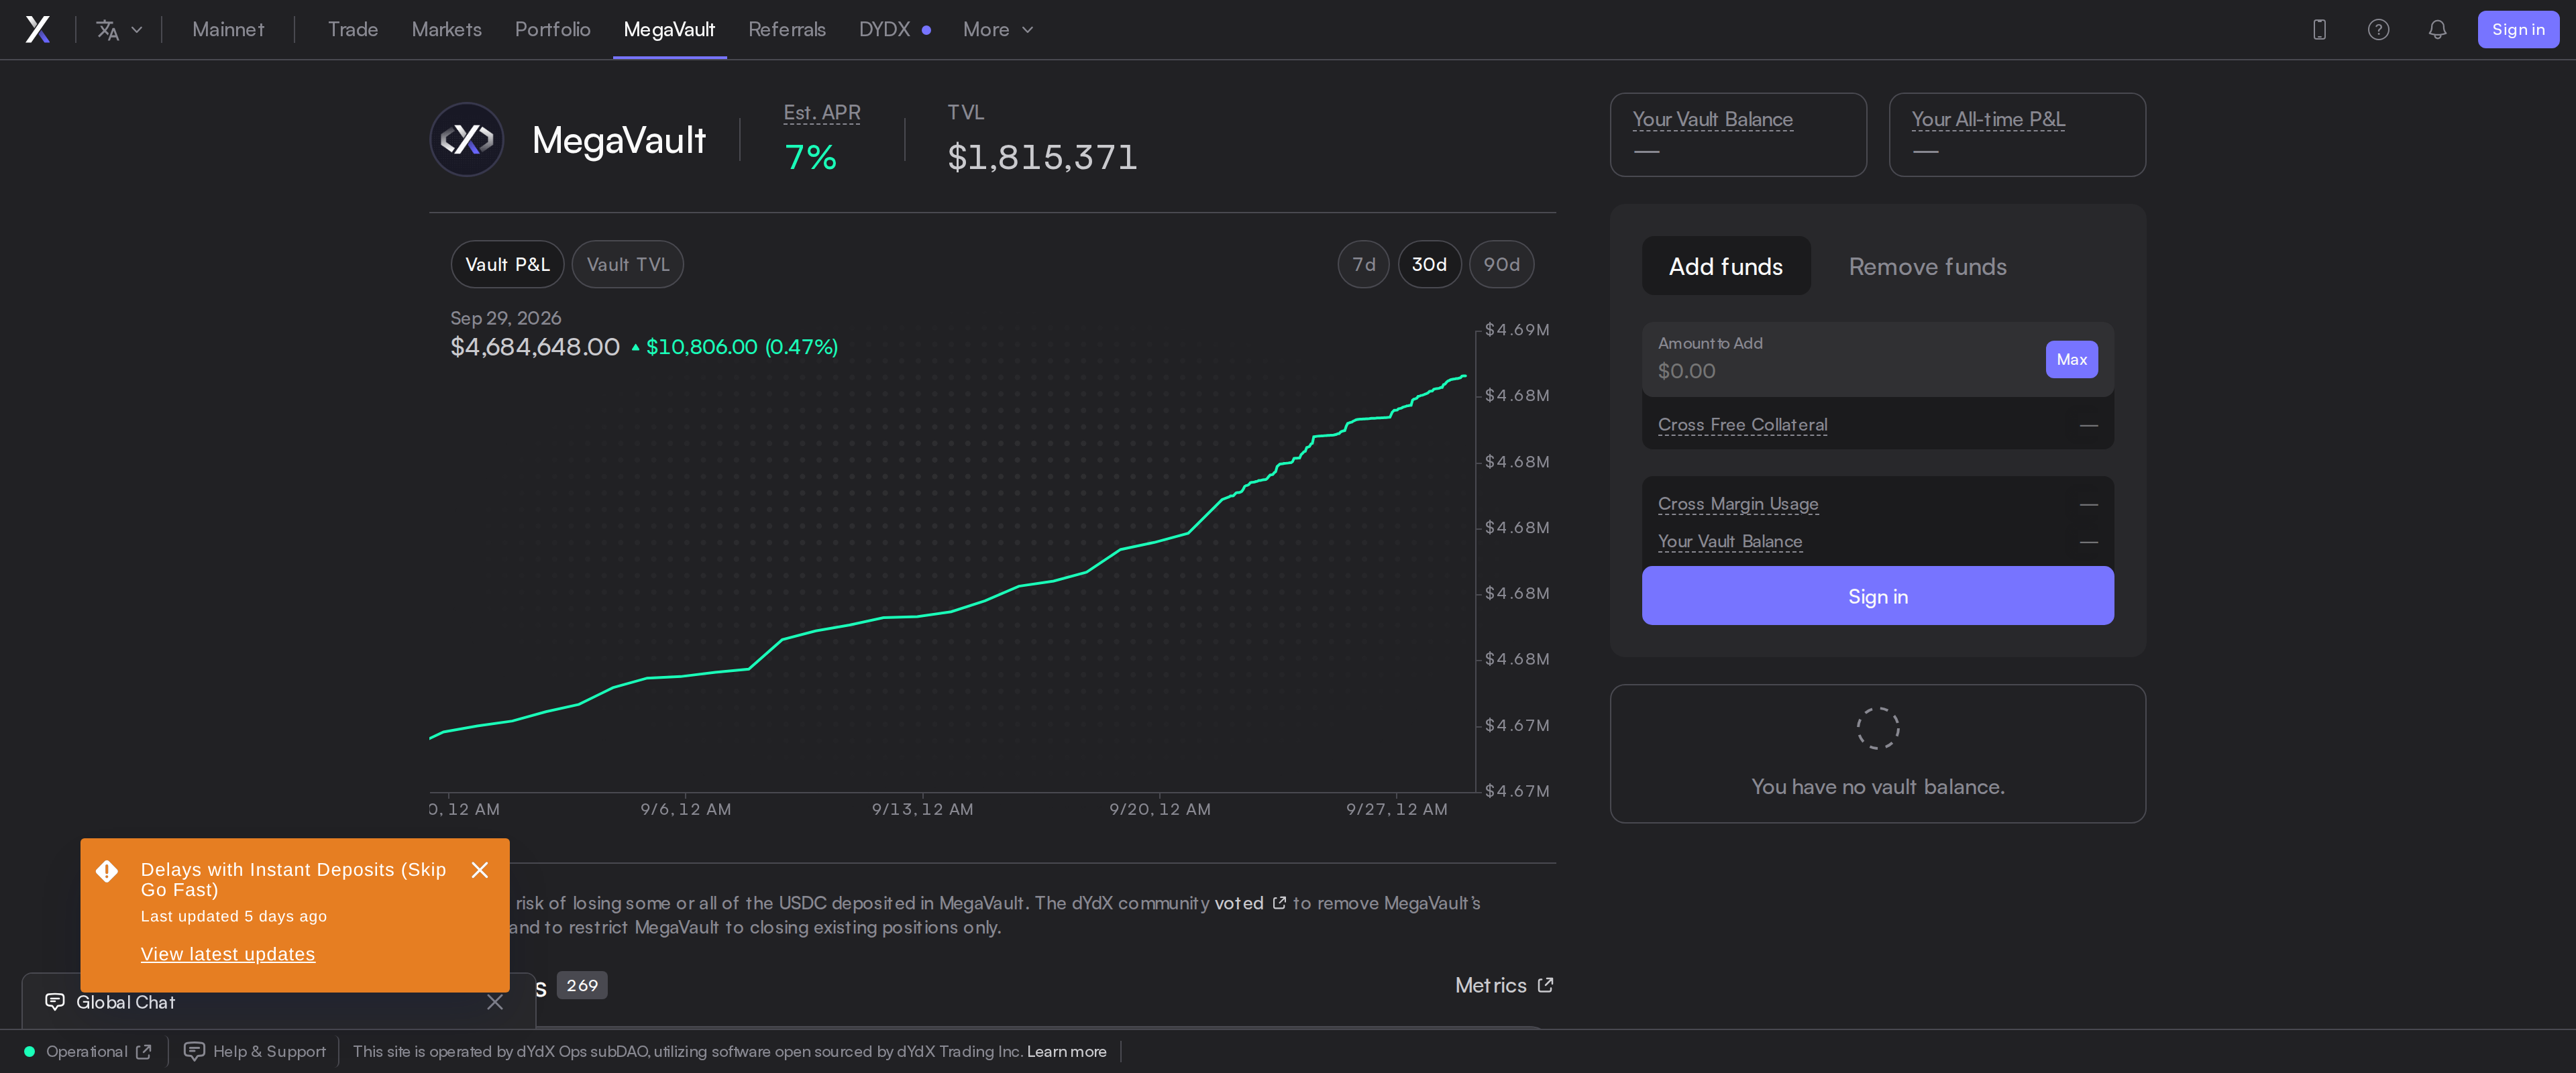The height and width of the screenshot is (1073, 2576).
Task: Click Sign in in the header
Action: [2518, 30]
